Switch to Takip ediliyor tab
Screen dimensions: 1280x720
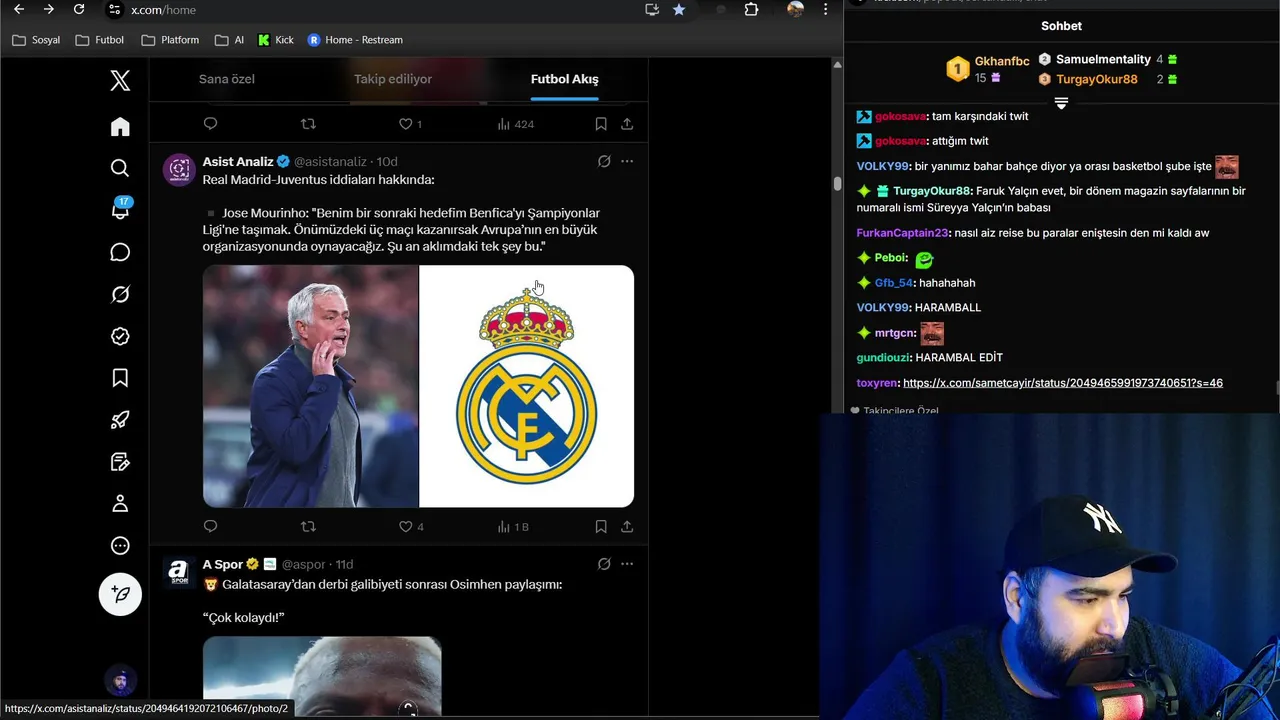pyautogui.click(x=393, y=79)
